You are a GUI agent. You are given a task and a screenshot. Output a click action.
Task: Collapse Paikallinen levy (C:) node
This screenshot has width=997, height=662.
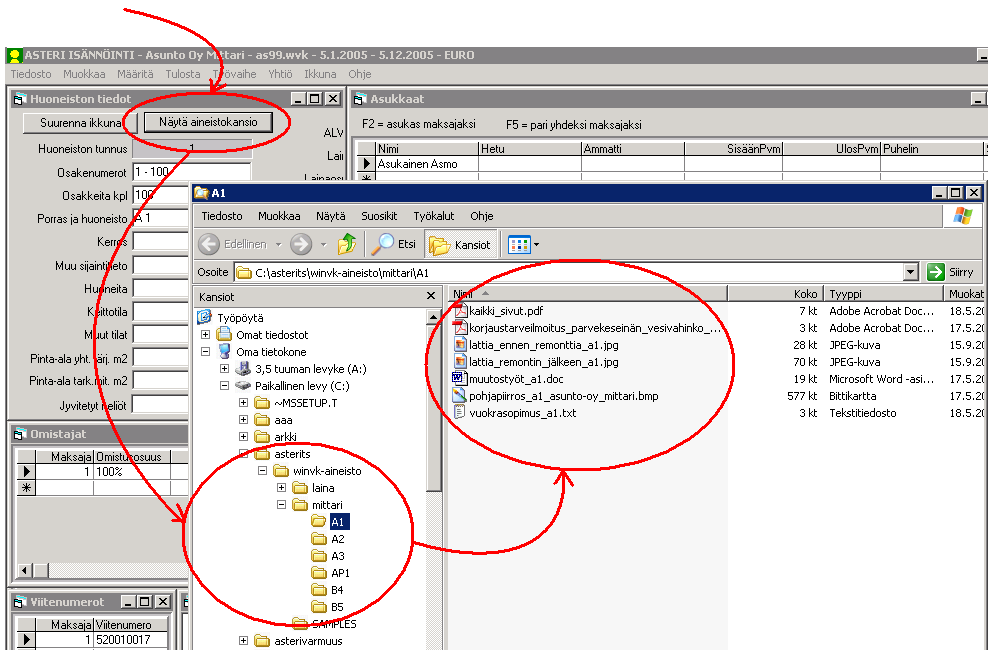(224, 385)
